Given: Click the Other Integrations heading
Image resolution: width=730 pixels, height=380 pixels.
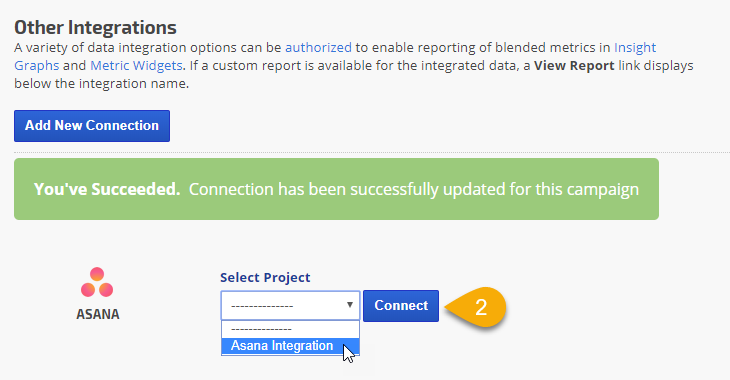Looking at the screenshot, I should (95, 27).
